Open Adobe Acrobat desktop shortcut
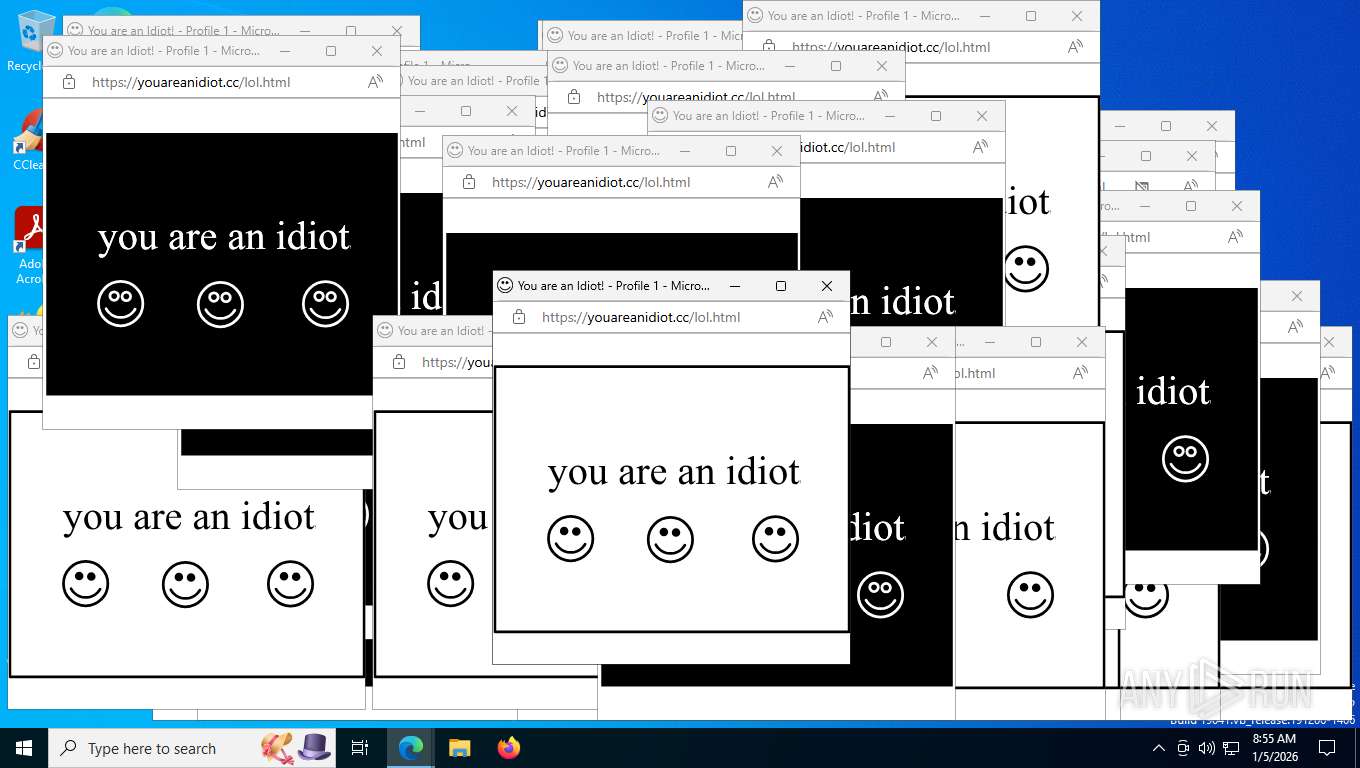The width and height of the screenshot is (1360, 768). click(x=28, y=246)
